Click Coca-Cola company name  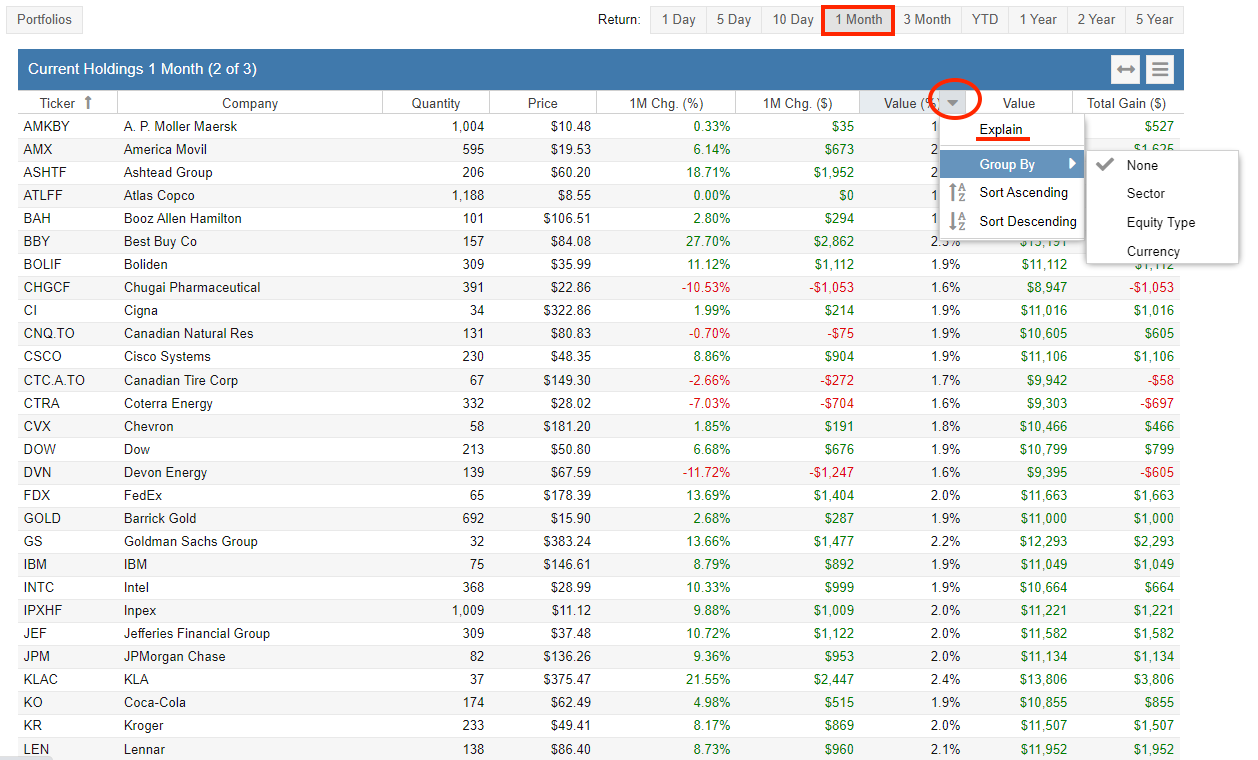pos(155,702)
